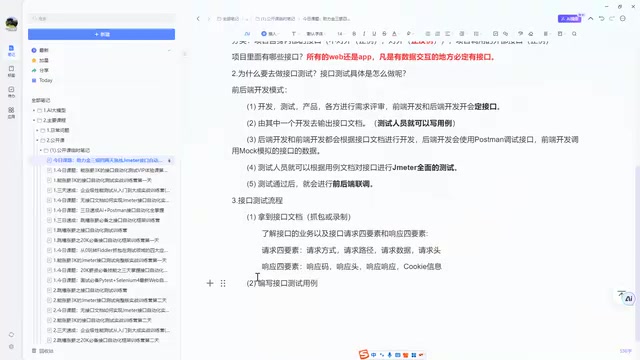
Task: Click the settings gear at bottom of left rail
Action: pyautogui.click(x=11, y=347)
